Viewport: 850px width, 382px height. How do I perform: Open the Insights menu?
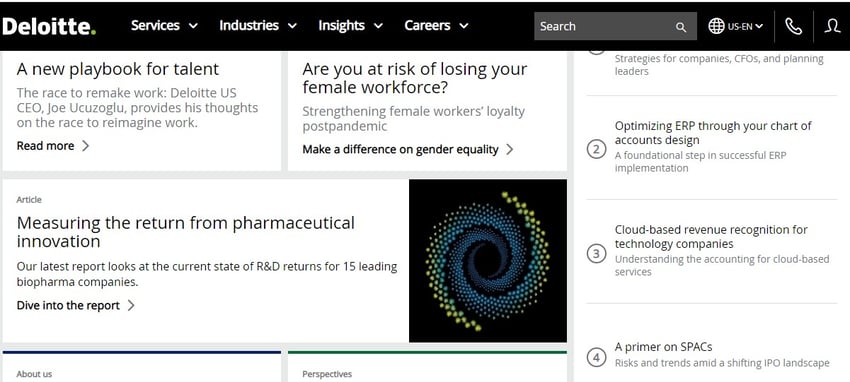[x=351, y=25]
